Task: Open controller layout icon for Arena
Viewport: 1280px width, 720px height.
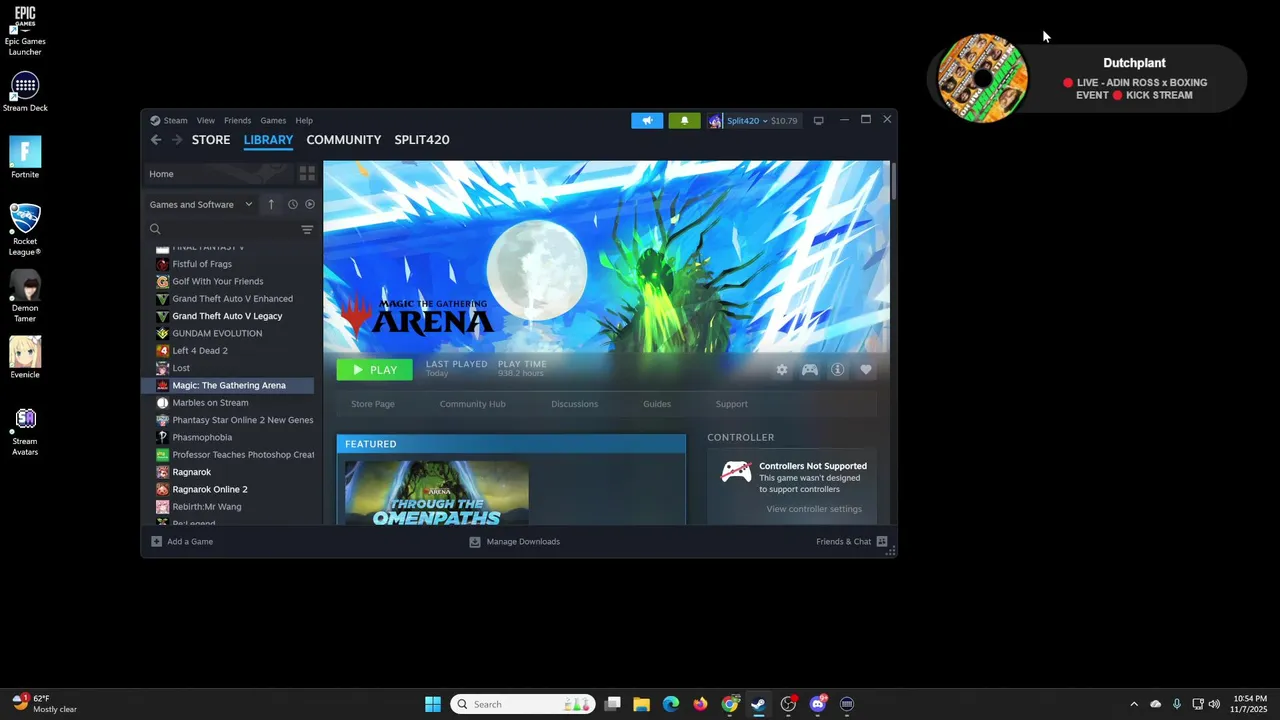Action: (x=810, y=370)
